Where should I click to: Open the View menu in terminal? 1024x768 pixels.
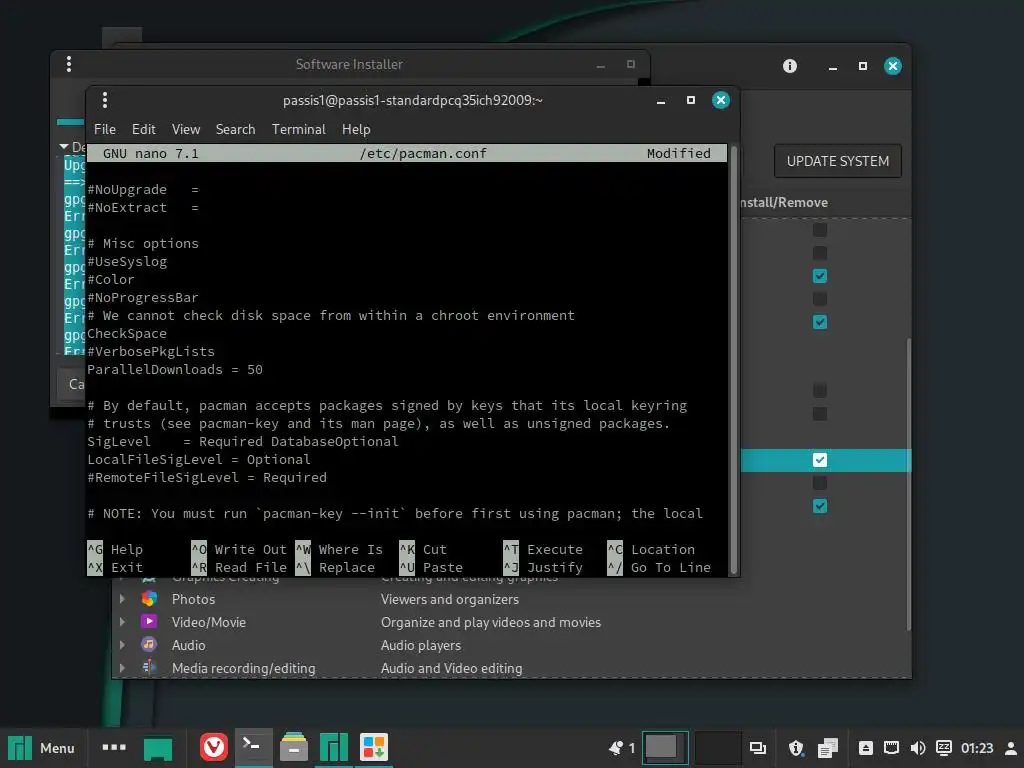coord(186,129)
